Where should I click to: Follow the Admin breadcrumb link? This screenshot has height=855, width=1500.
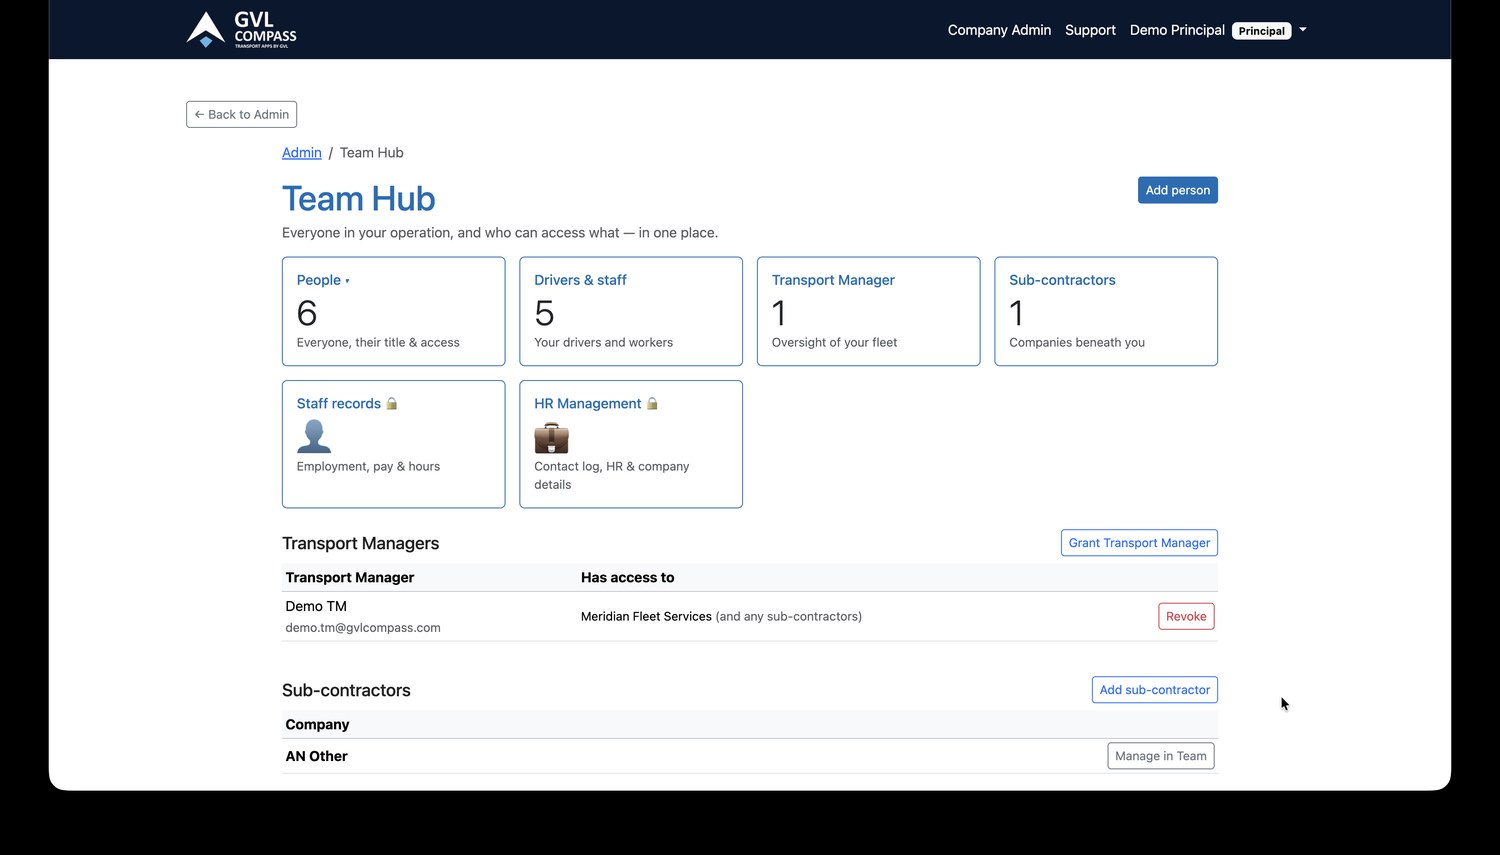tap(302, 153)
